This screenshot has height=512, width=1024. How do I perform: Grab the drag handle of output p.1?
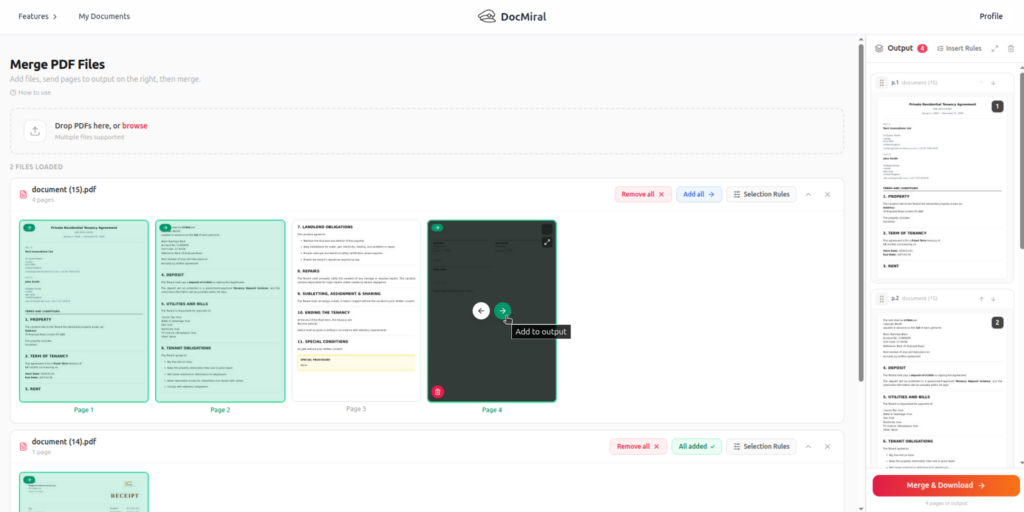tap(882, 83)
